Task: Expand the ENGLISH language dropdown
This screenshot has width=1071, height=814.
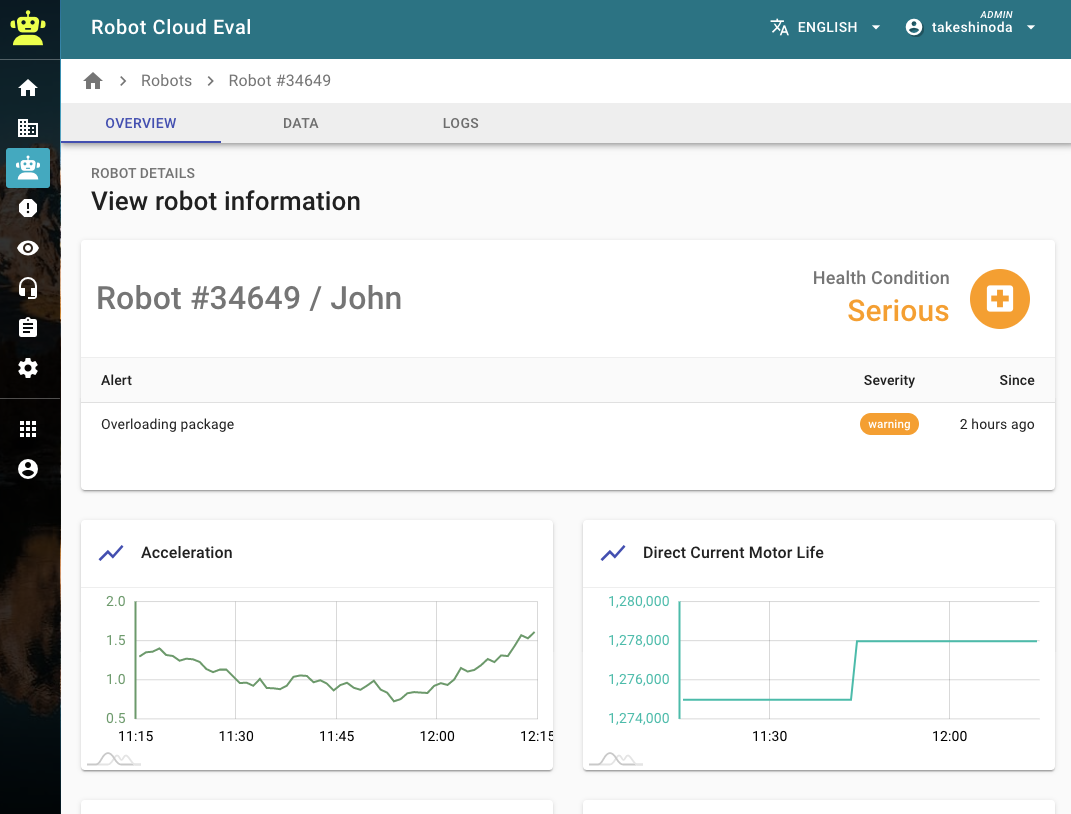Action: tap(826, 28)
